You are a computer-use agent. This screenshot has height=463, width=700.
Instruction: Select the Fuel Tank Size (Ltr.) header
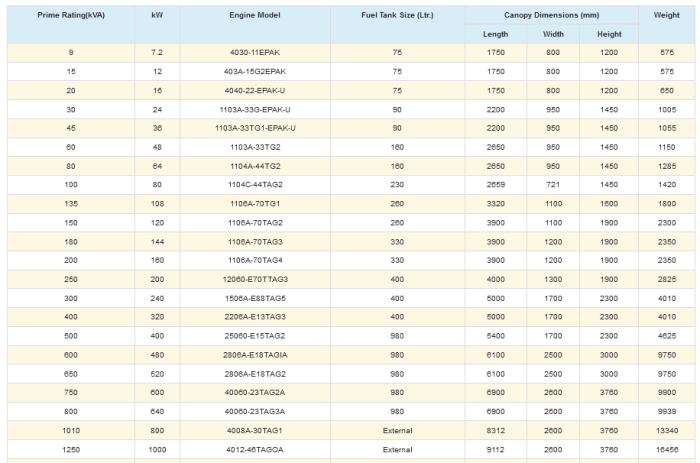point(397,16)
